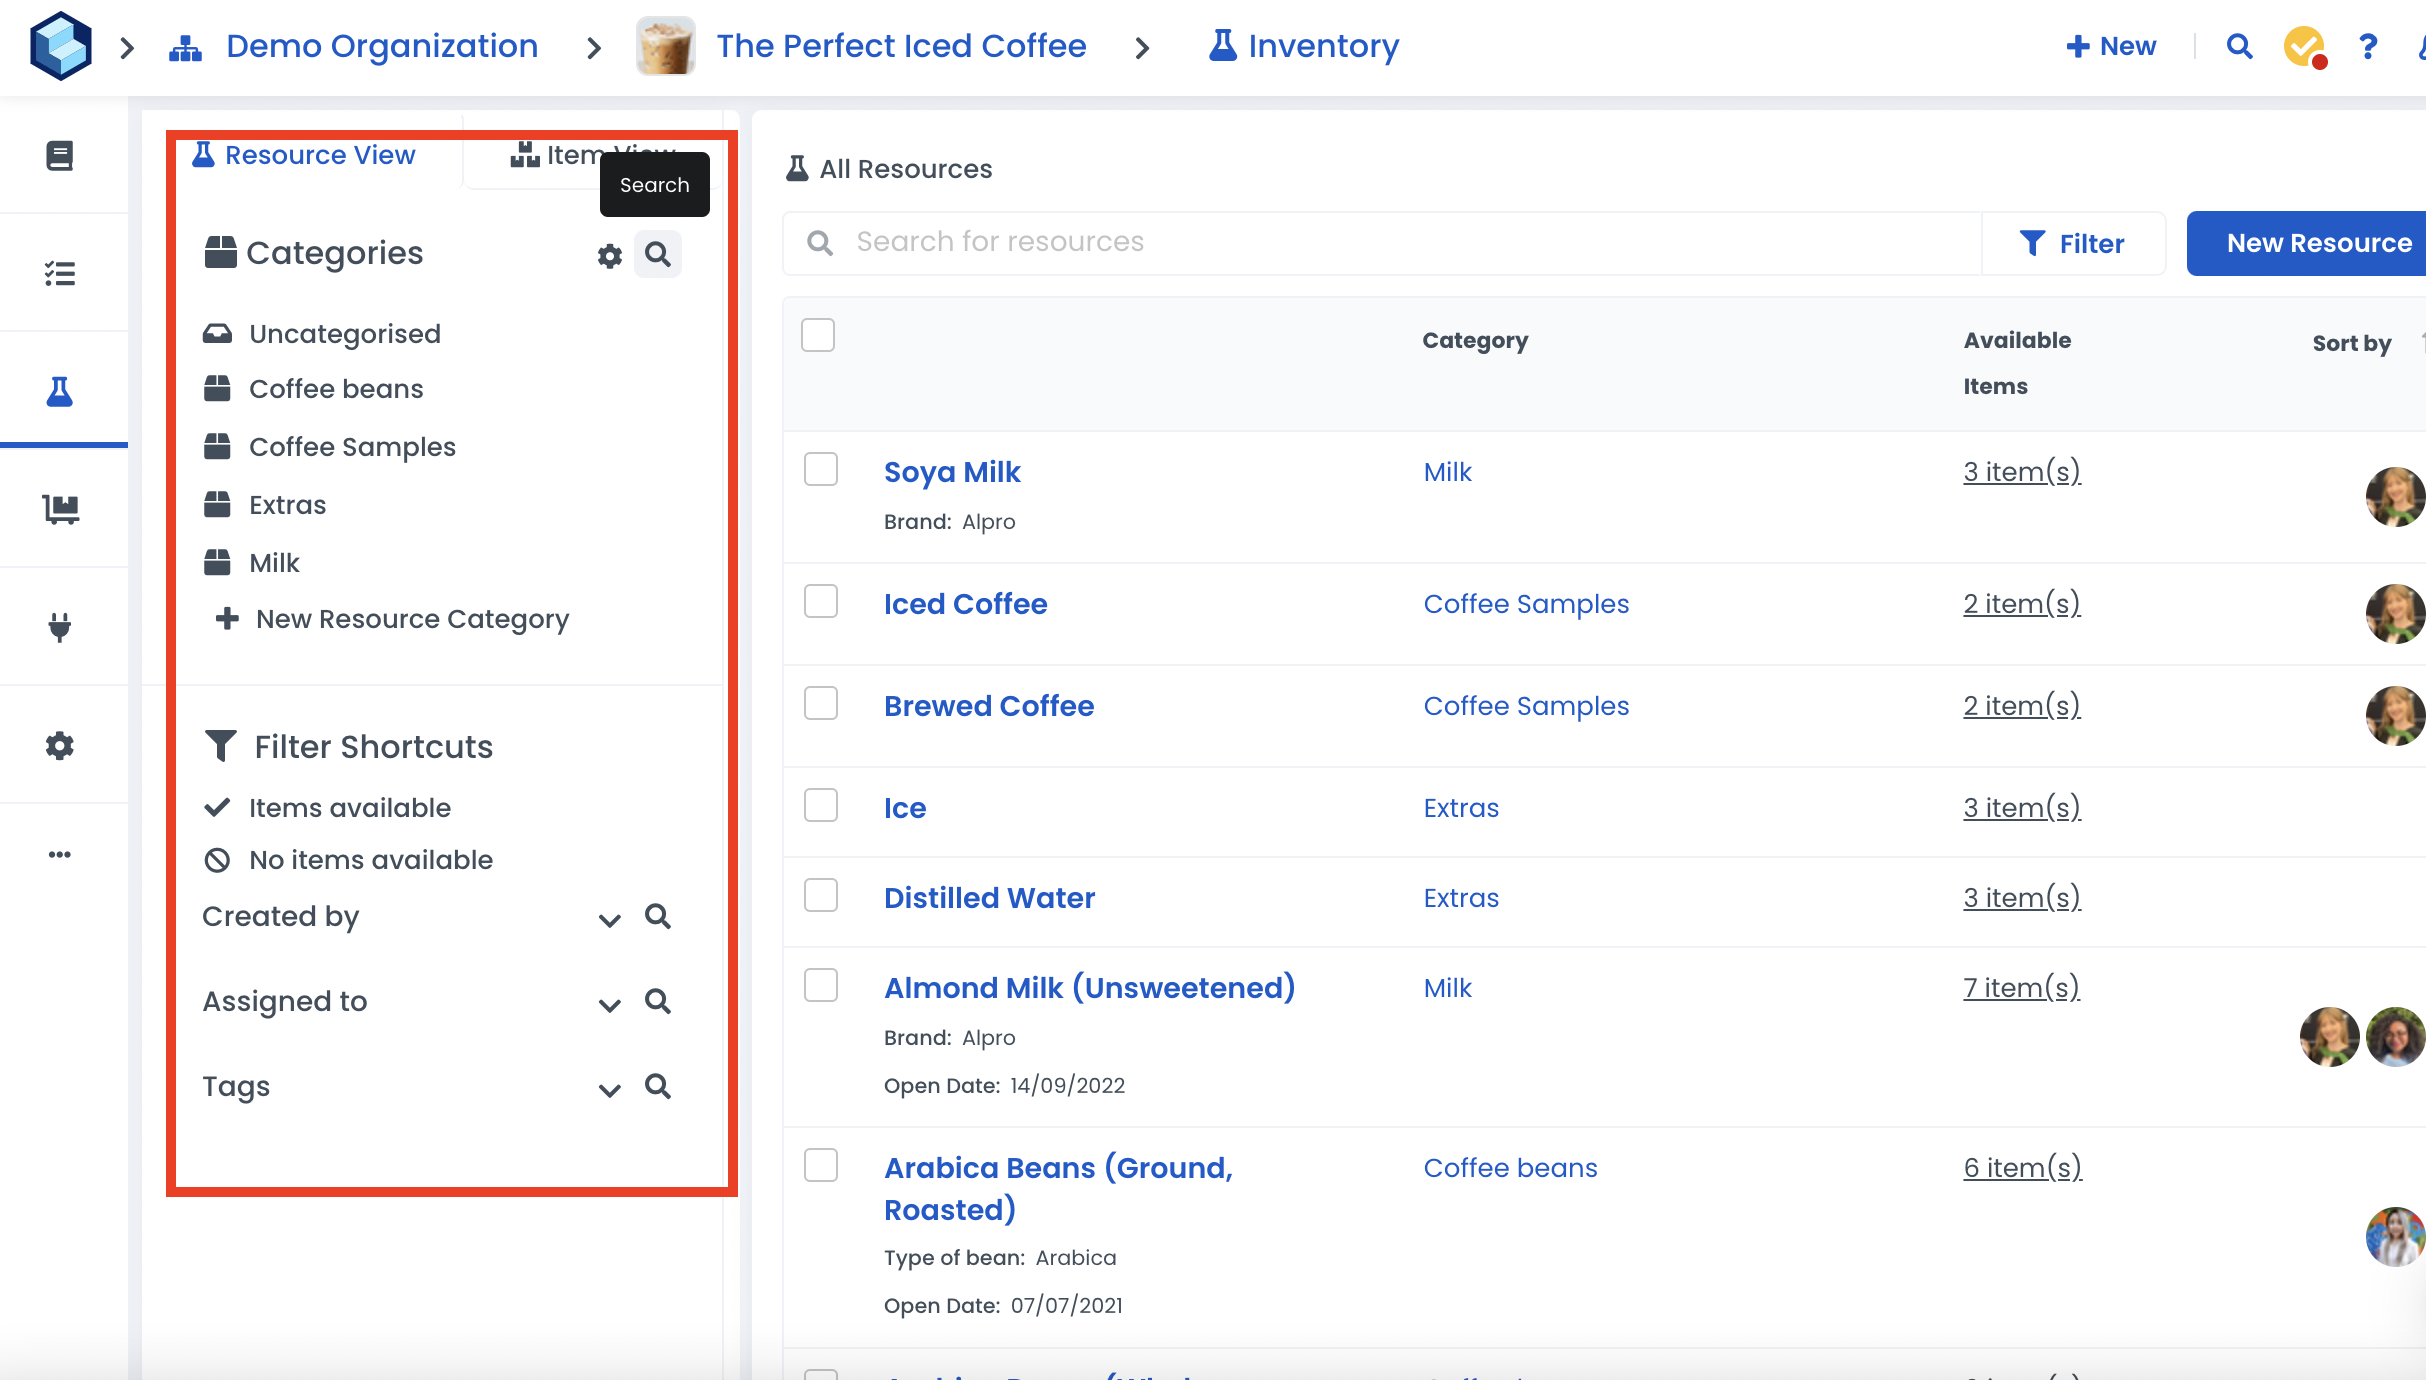This screenshot has width=2426, height=1380.
Task: Expand the Created by filter chevron
Action: click(x=609, y=919)
